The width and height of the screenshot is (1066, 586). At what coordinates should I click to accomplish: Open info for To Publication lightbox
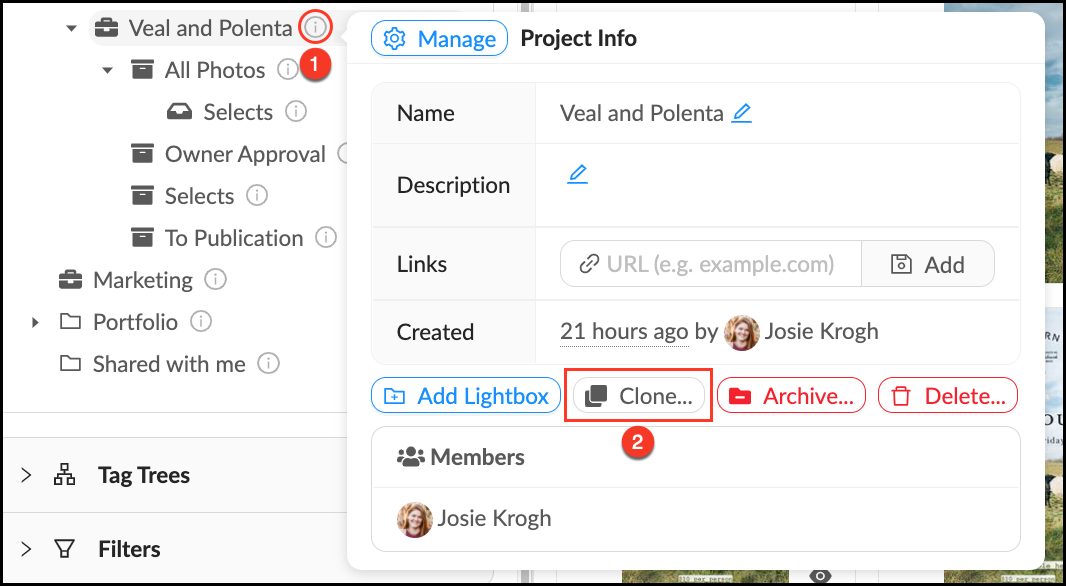pyautogui.click(x=325, y=238)
